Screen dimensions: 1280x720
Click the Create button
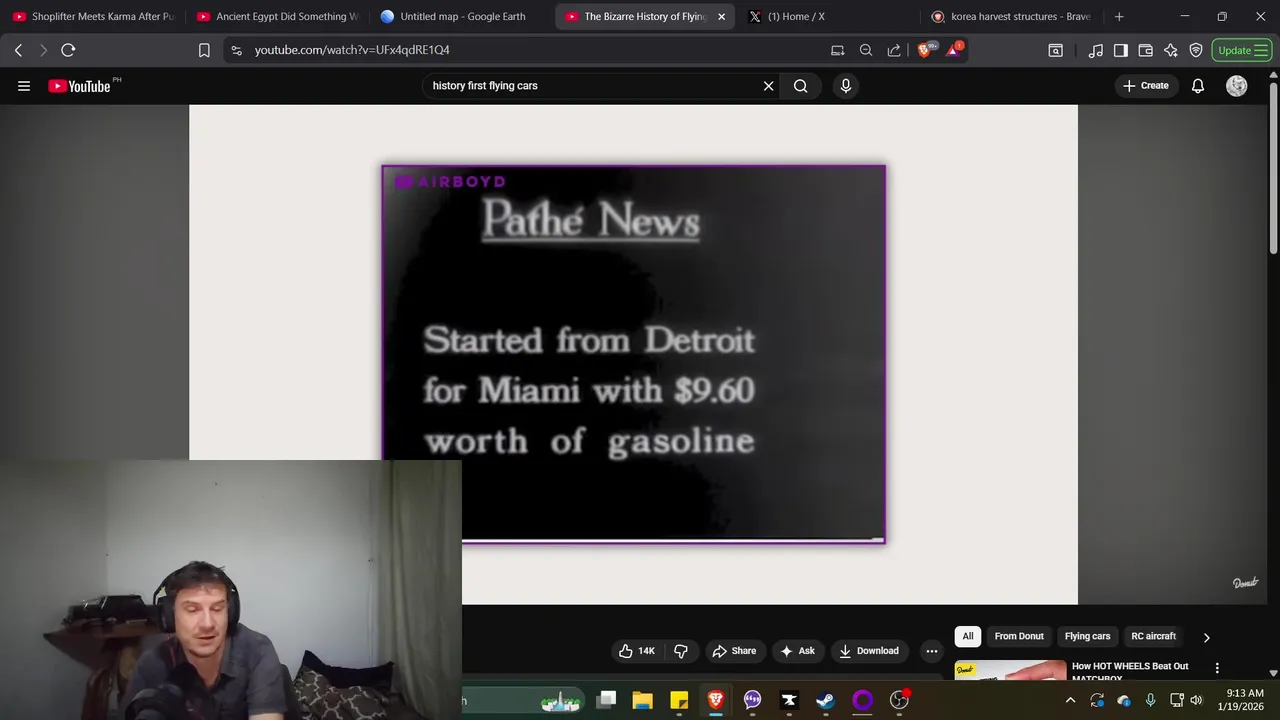coord(1146,86)
